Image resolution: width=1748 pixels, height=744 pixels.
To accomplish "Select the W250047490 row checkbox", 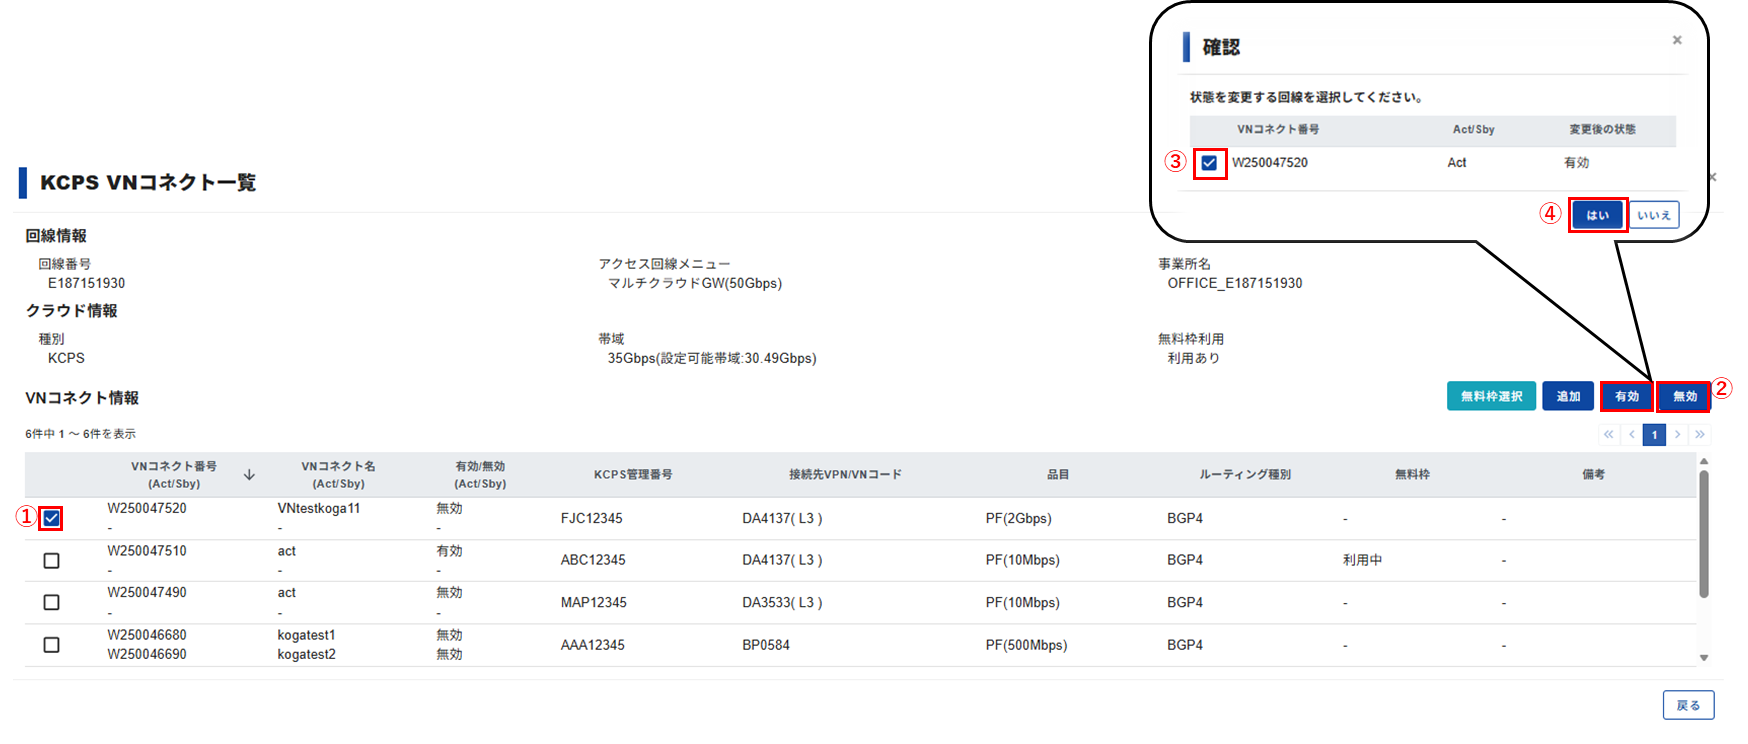I will (51, 603).
